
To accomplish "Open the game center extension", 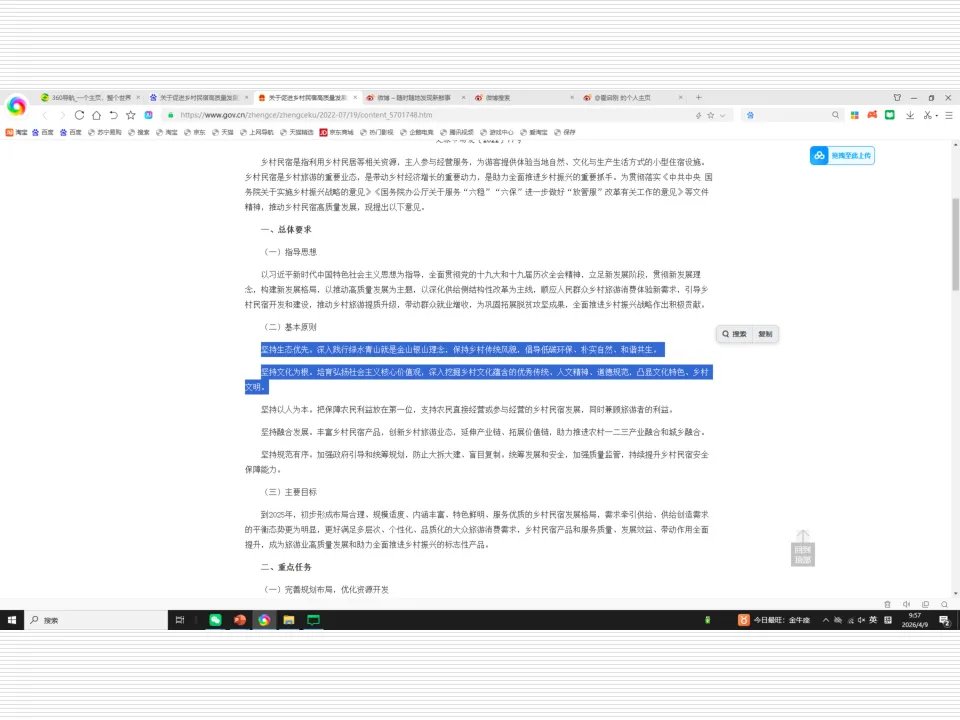I will [x=872, y=115].
